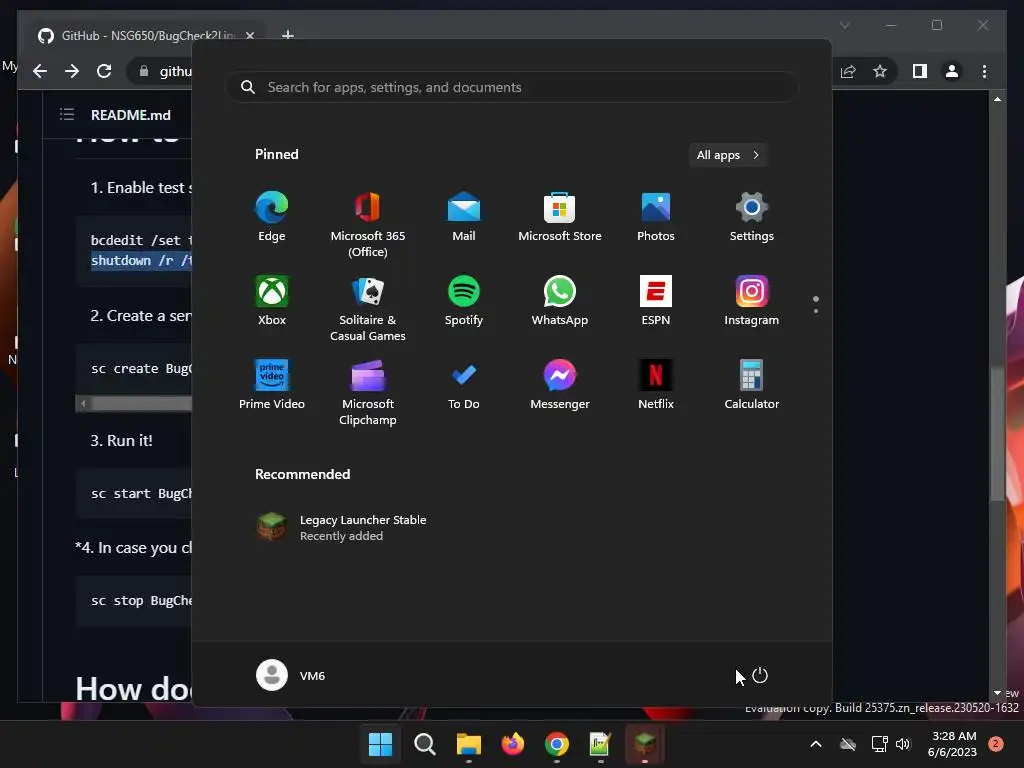Click the README.md heading text

point(131,115)
